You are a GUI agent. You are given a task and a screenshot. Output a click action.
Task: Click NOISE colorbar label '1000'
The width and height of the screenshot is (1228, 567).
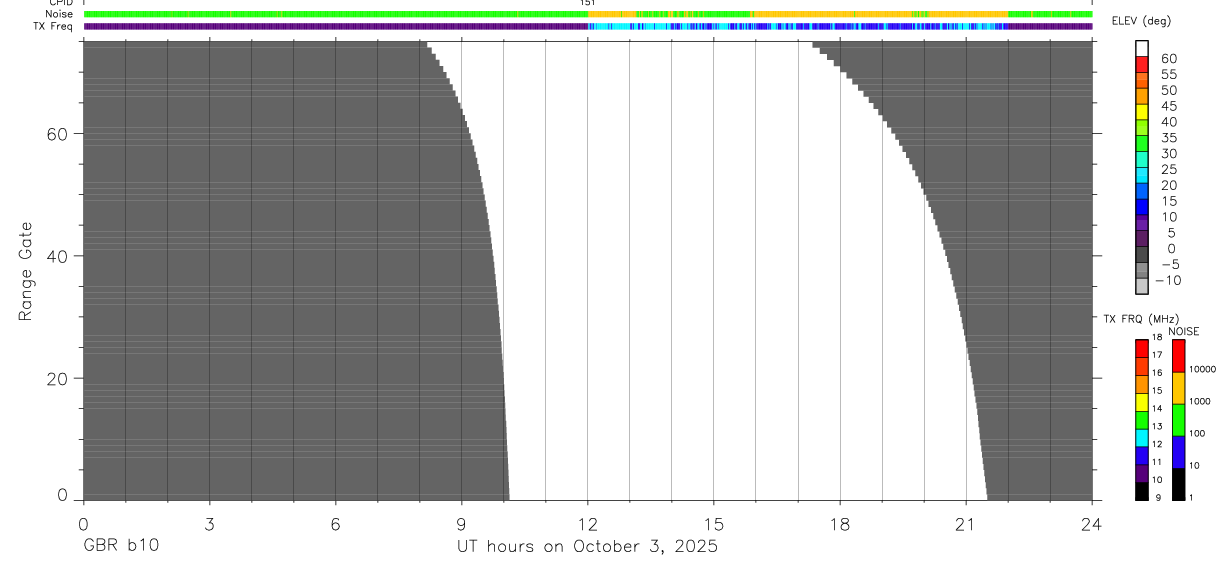click(x=1200, y=401)
